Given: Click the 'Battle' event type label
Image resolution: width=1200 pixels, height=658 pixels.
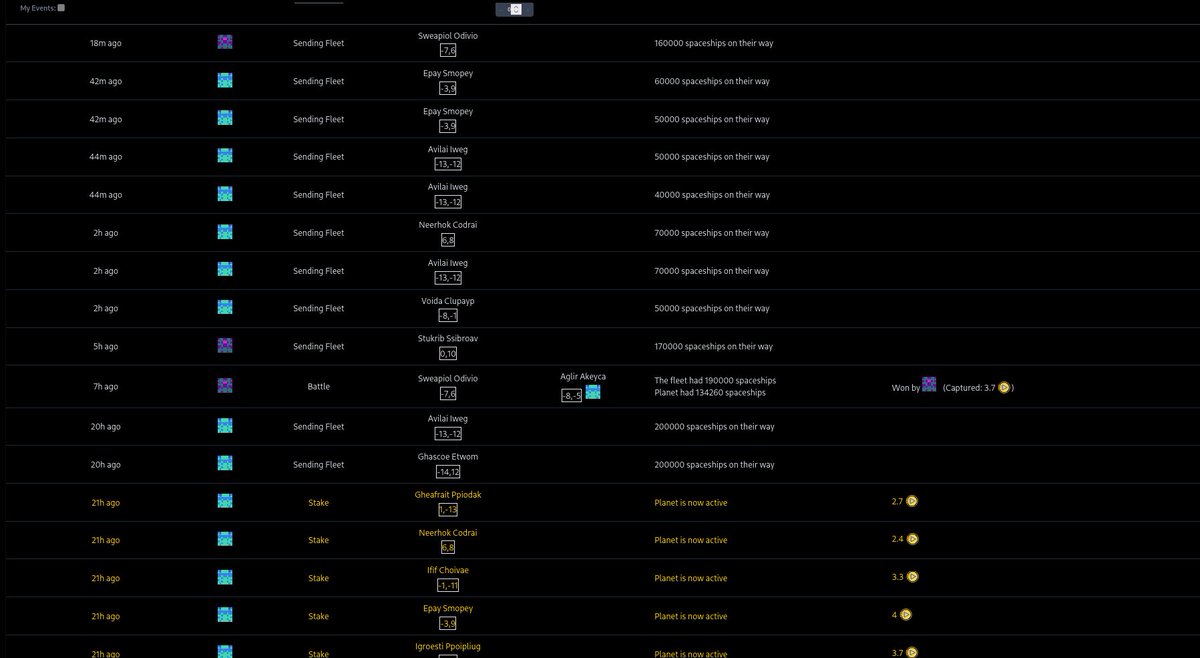Looking at the screenshot, I should tap(318, 385).
